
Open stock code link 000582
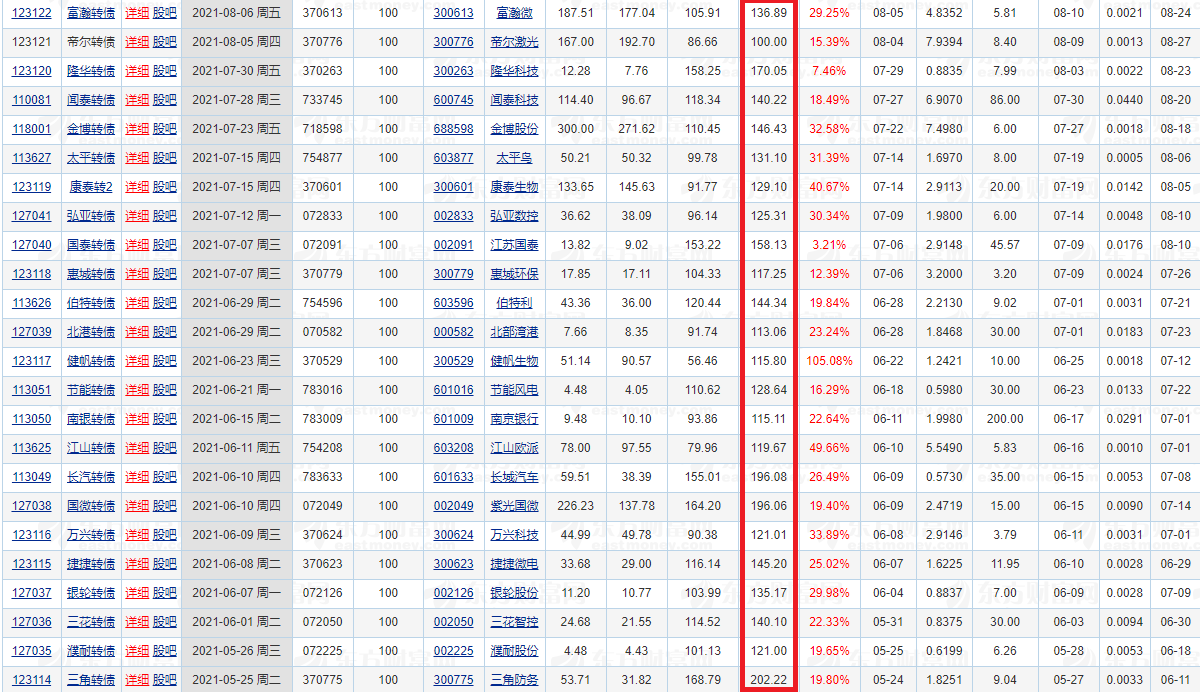[454, 332]
